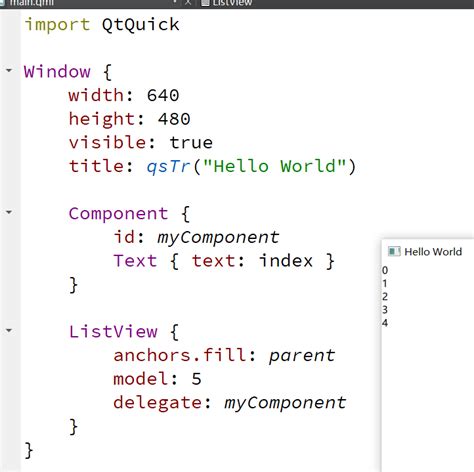Select the main.qml document tab

pos(31,3)
